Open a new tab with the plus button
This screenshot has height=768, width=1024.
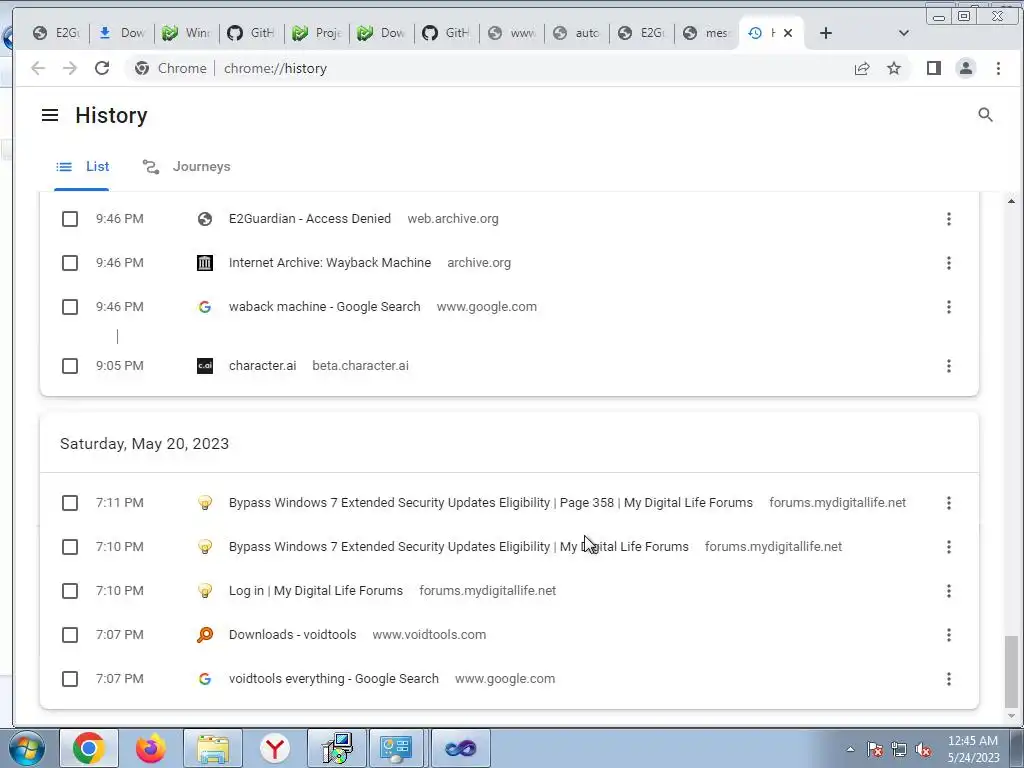tap(825, 33)
